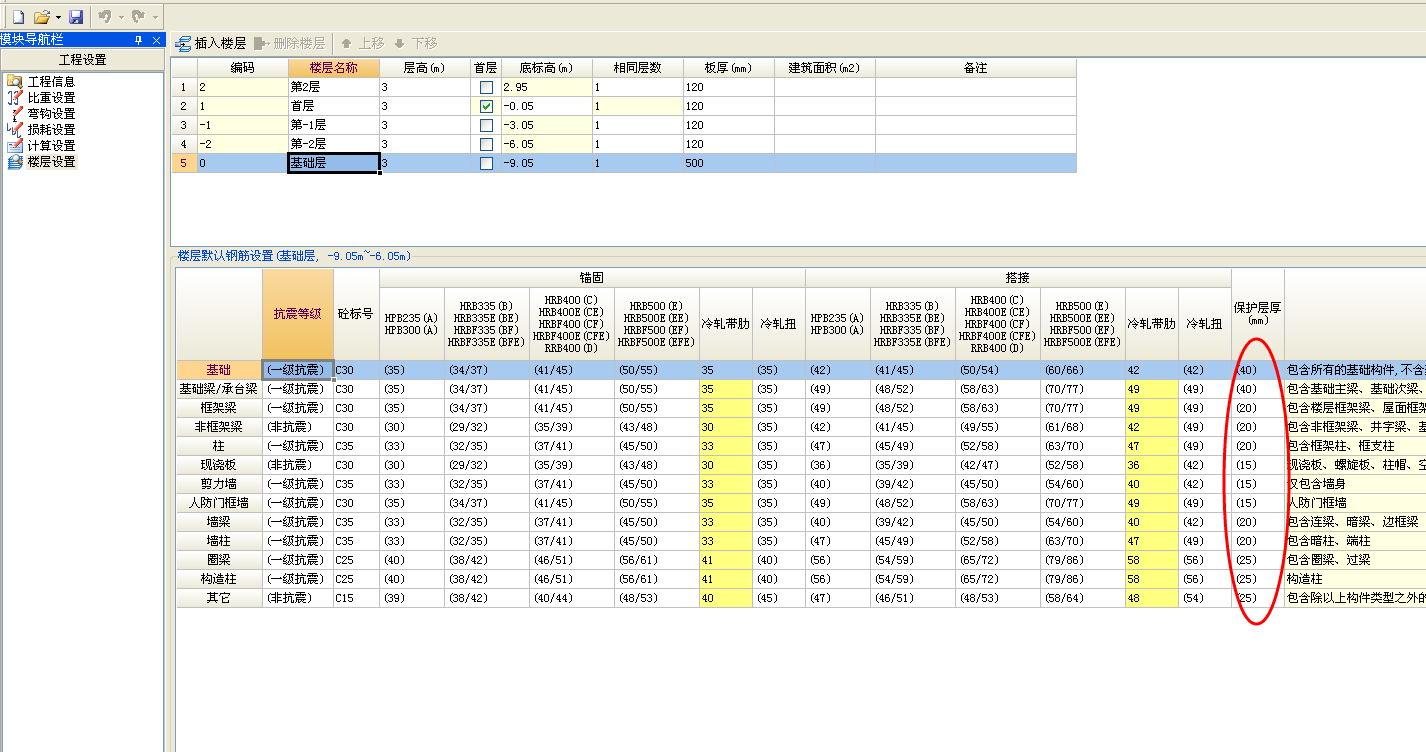Open 弯钩设置 in navigation panel

point(51,113)
